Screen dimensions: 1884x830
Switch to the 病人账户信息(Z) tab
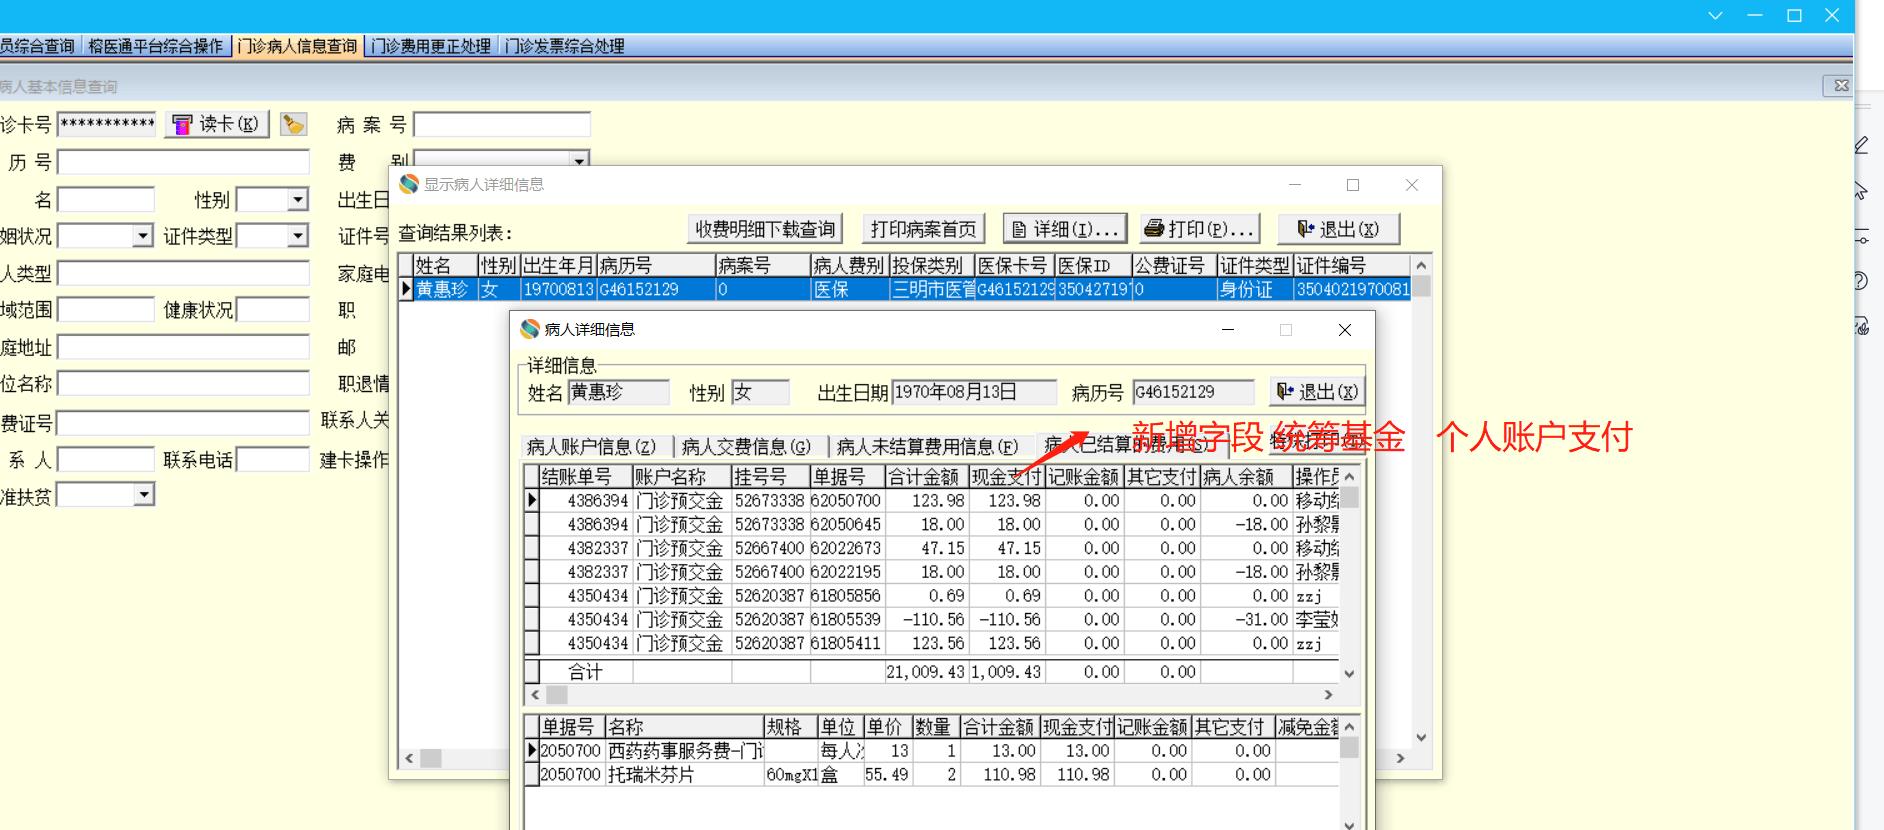point(592,446)
